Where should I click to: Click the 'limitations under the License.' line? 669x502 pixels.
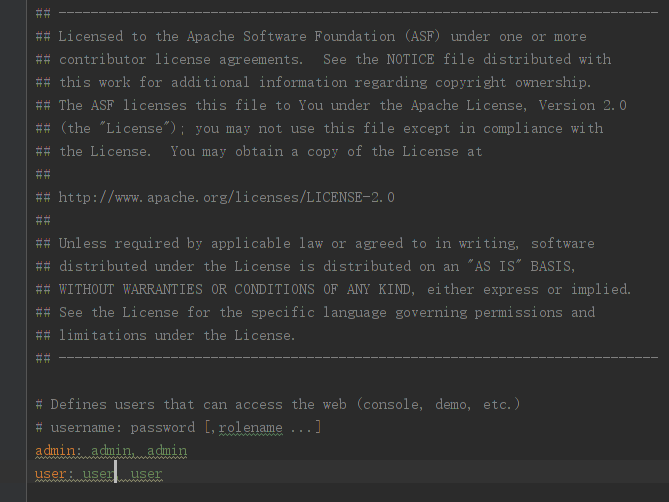(166, 336)
